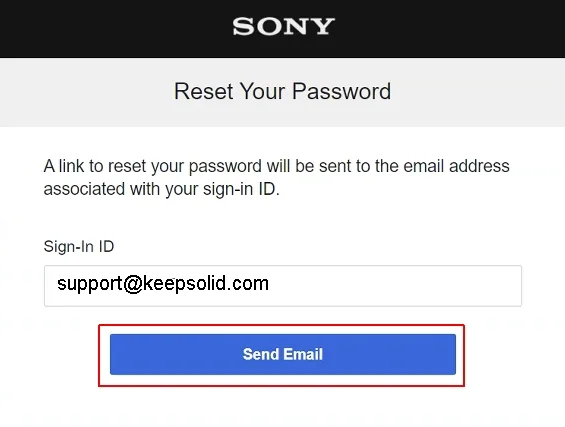Send the password reset email
Viewport: 565px width, 427px height.
click(x=283, y=354)
